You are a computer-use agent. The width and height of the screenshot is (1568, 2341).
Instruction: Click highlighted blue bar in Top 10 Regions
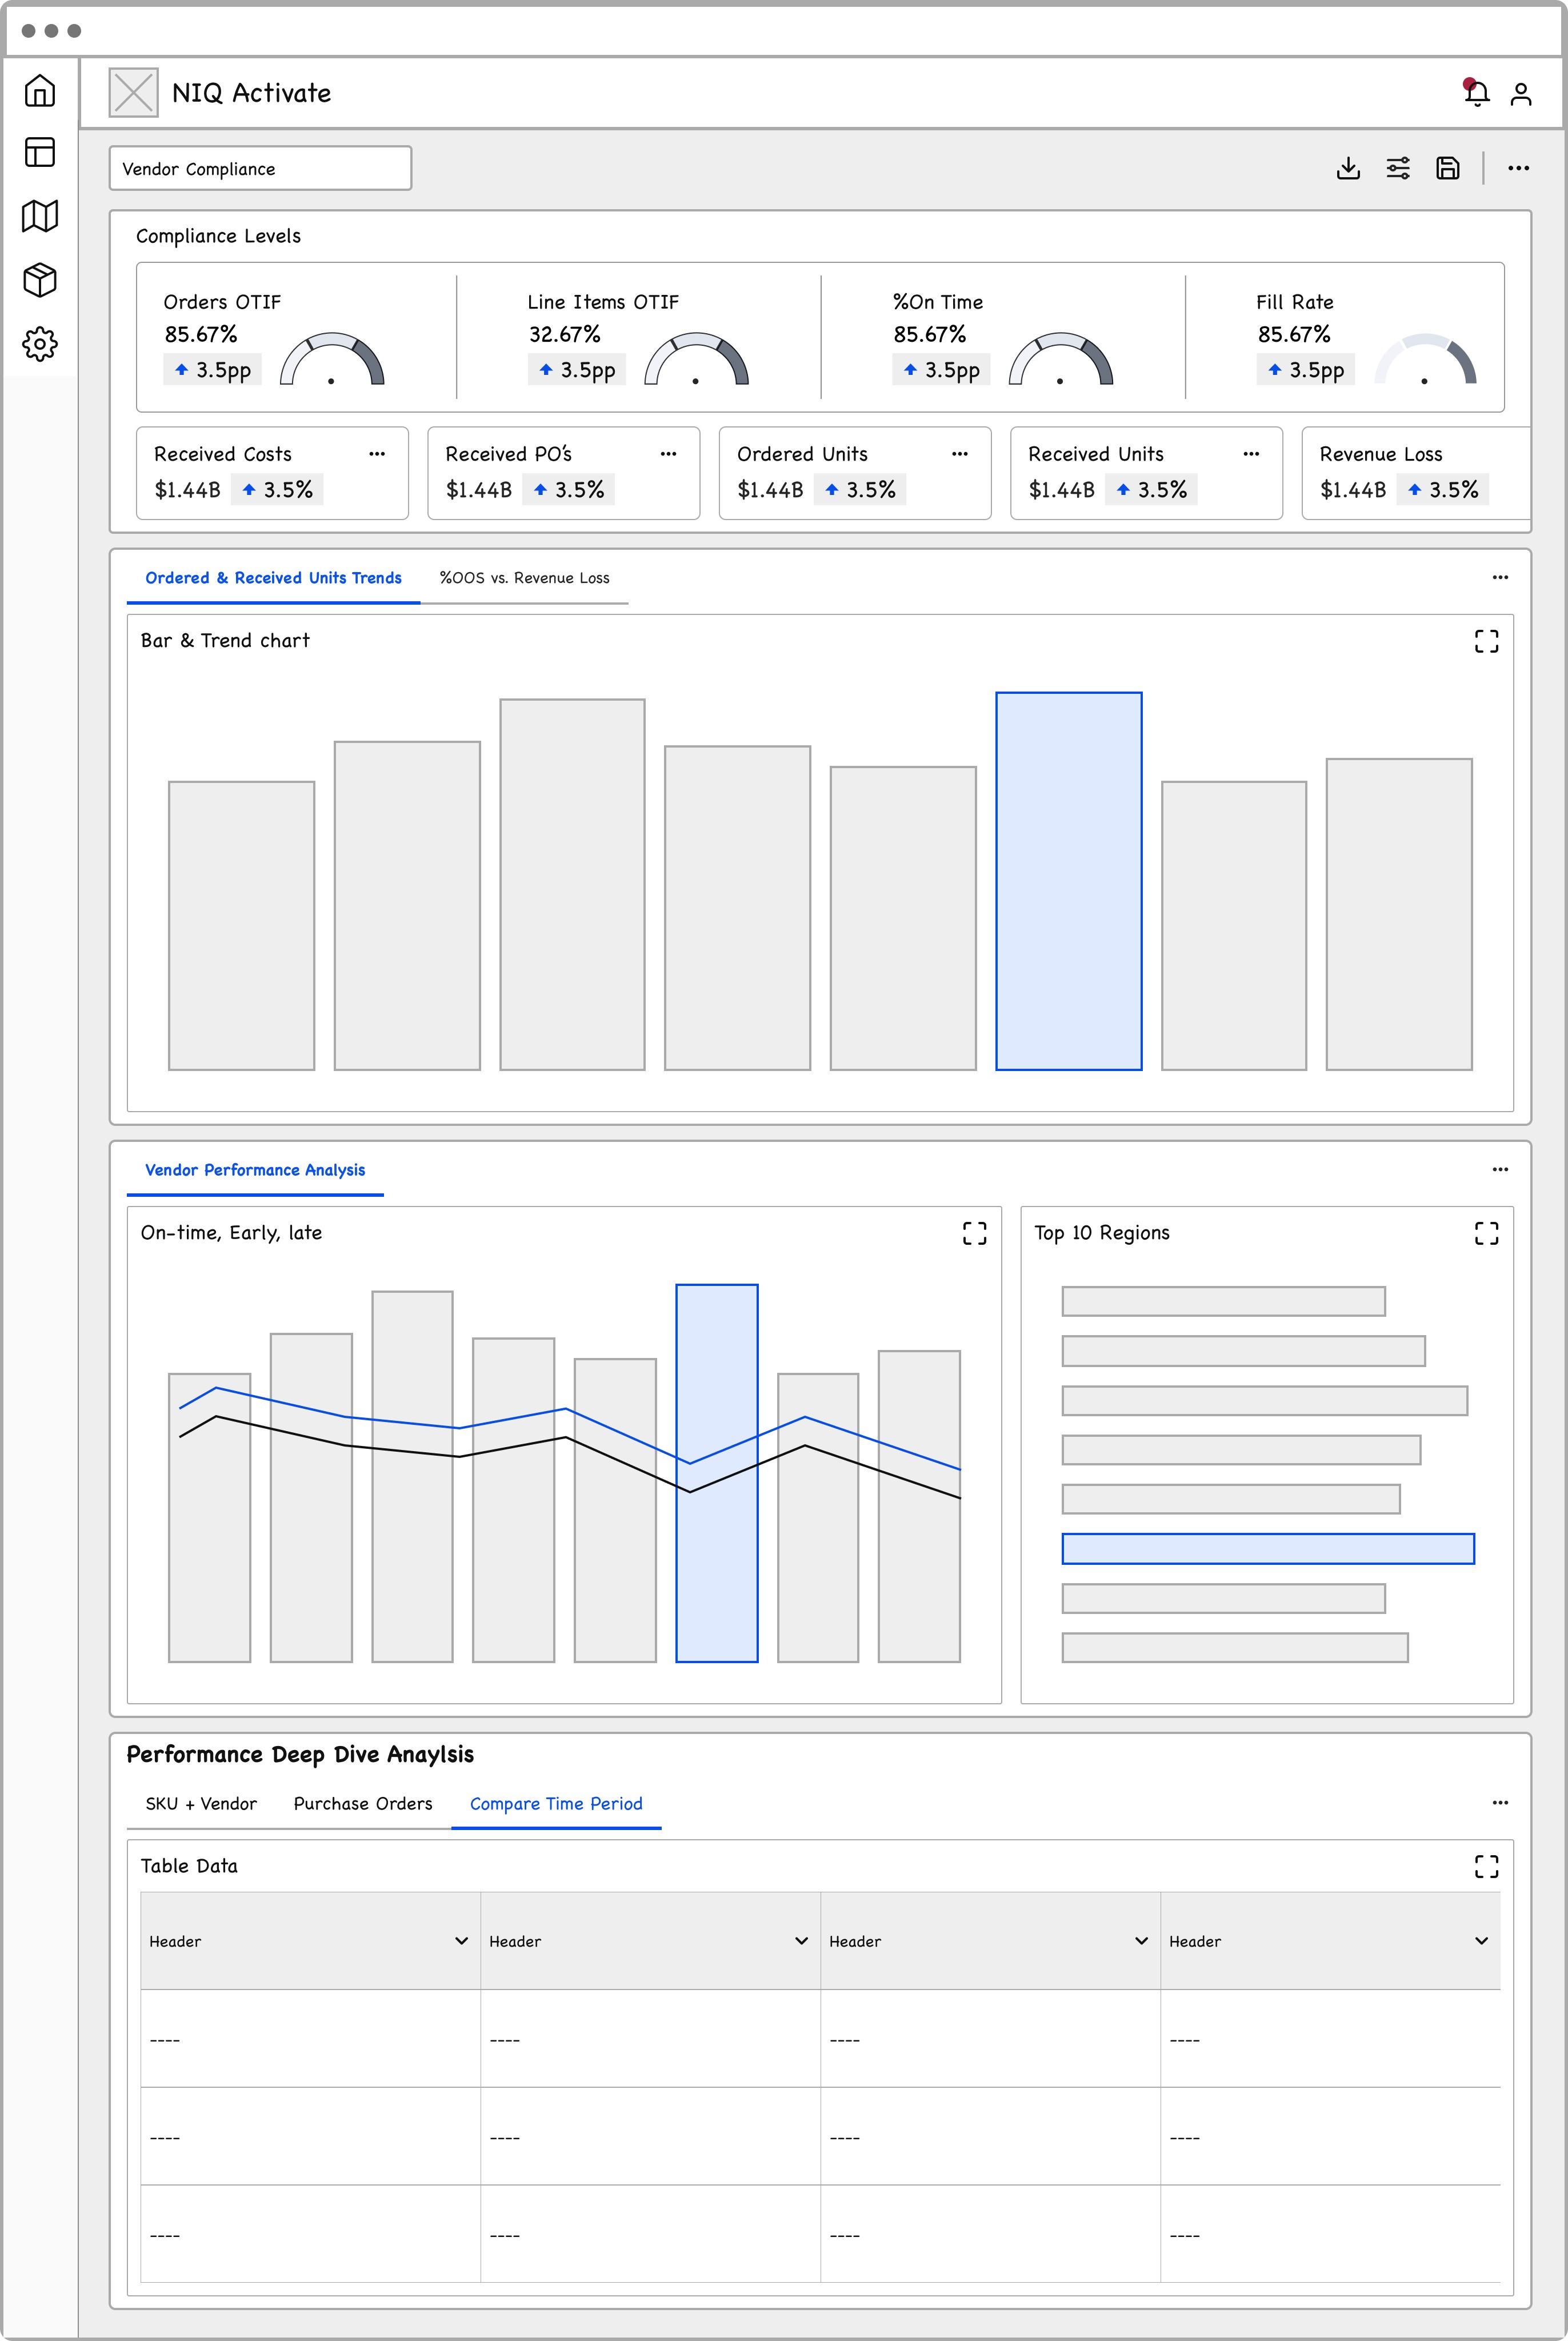point(1267,1548)
